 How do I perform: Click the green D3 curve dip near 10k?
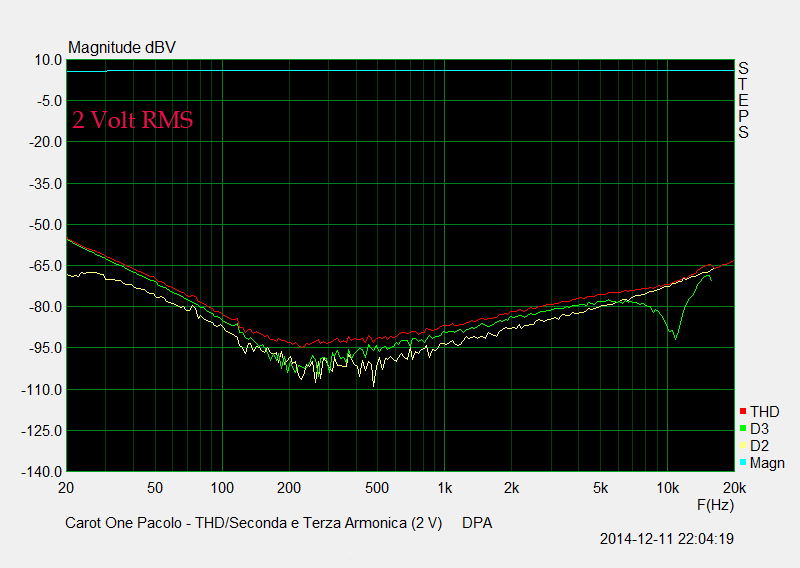tap(675, 337)
